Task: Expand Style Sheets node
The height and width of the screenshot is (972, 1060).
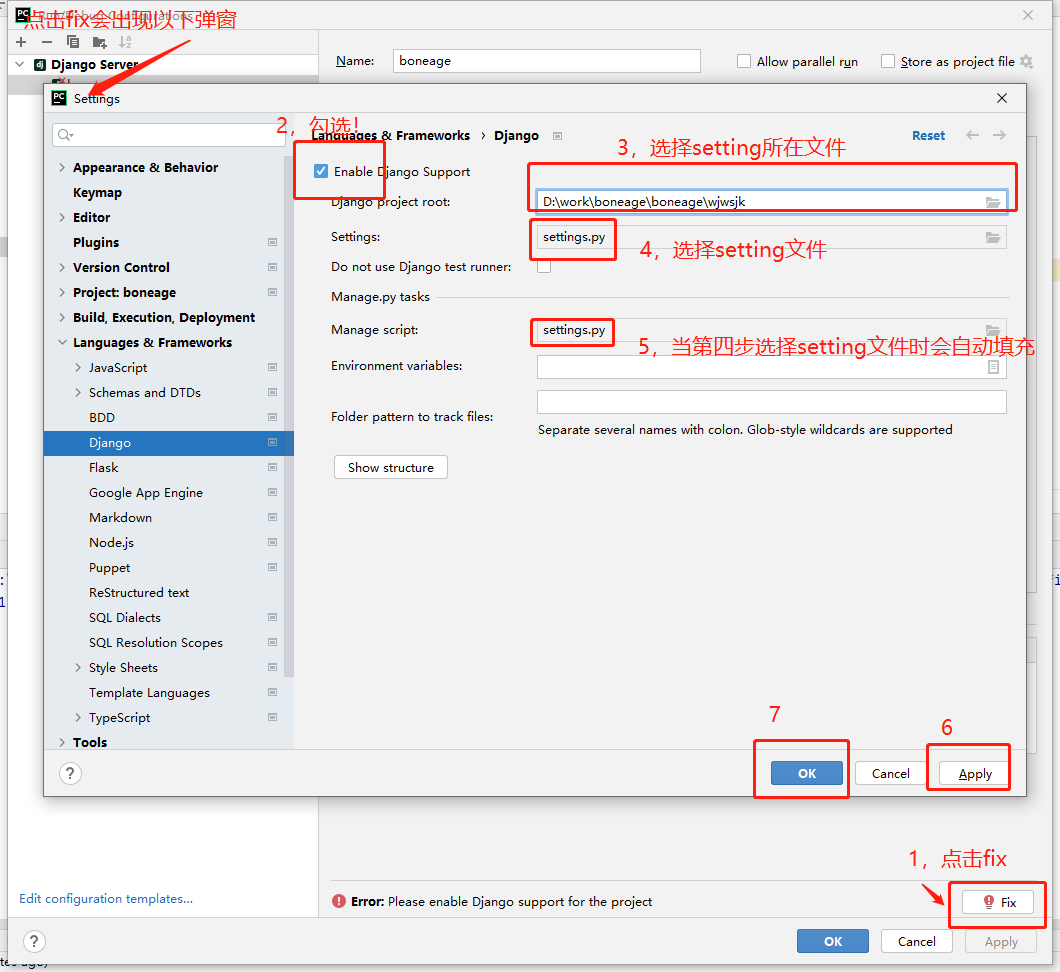Action: (x=78, y=667)
